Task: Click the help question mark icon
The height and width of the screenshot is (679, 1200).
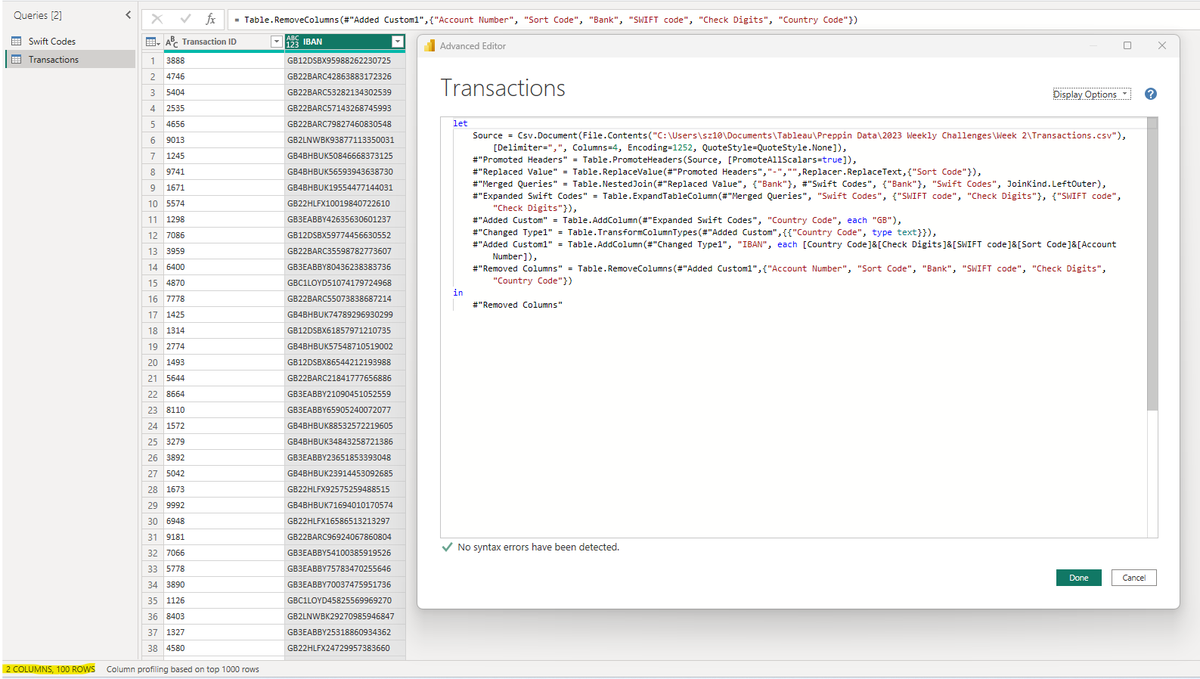Action: [1150, 94]
